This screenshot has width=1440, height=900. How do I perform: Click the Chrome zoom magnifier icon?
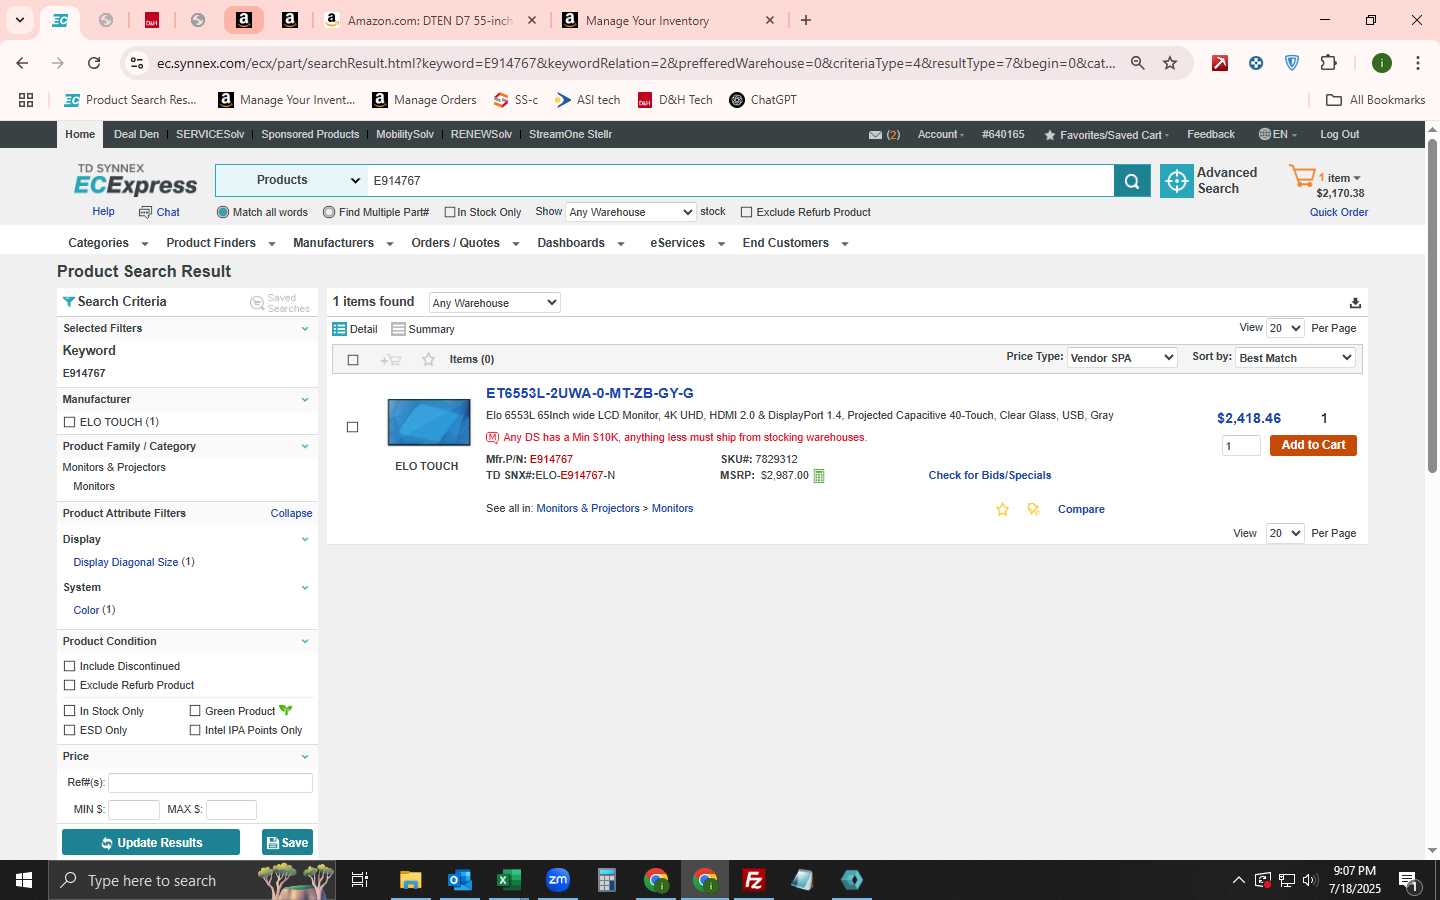tap(1137, 63)
